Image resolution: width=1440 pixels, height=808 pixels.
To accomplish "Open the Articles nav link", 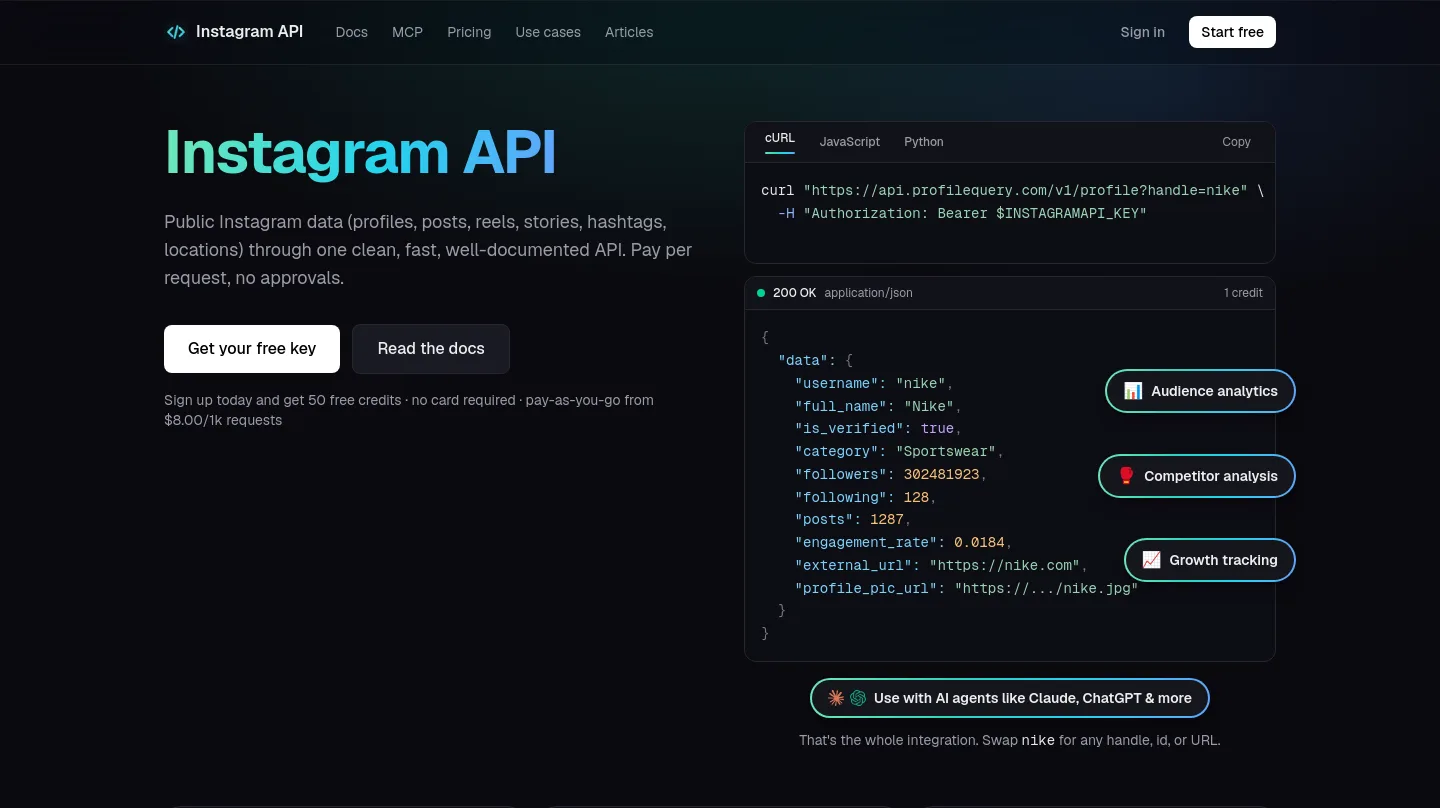I will (629, 32).
